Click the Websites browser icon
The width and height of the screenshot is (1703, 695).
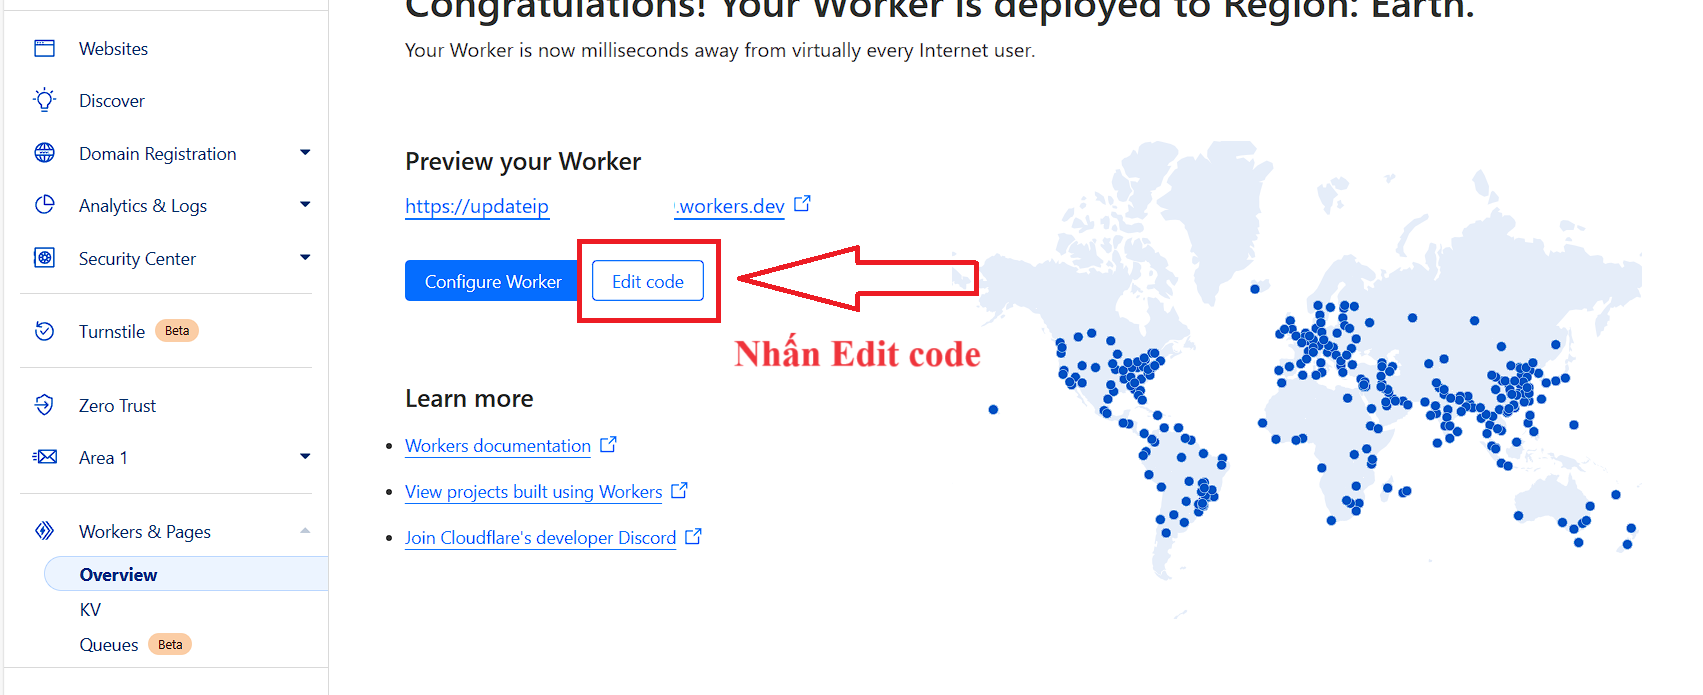pyautogui.click(x=45, y=49)
